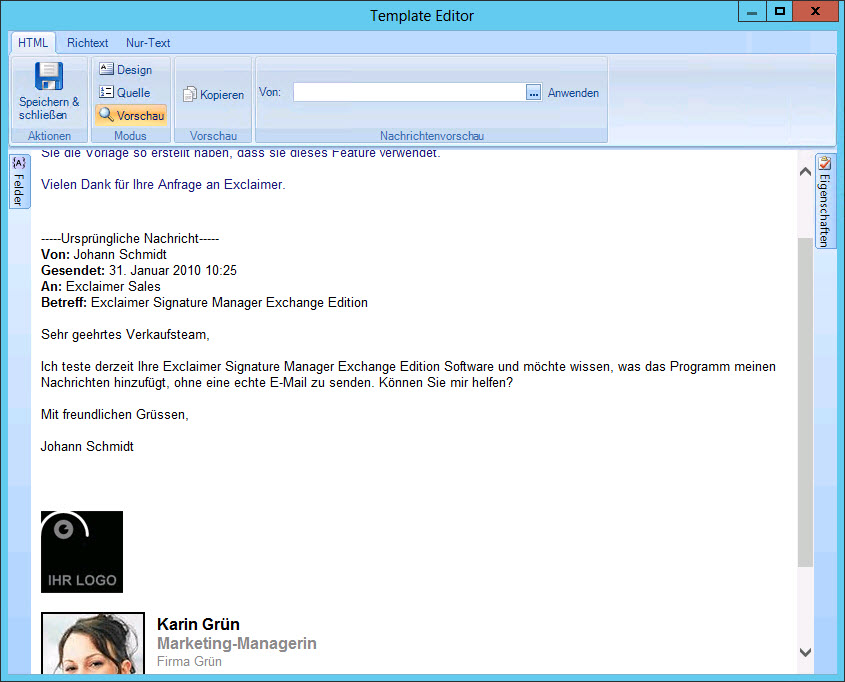Switch to Quelle source mode

(125, 93)
